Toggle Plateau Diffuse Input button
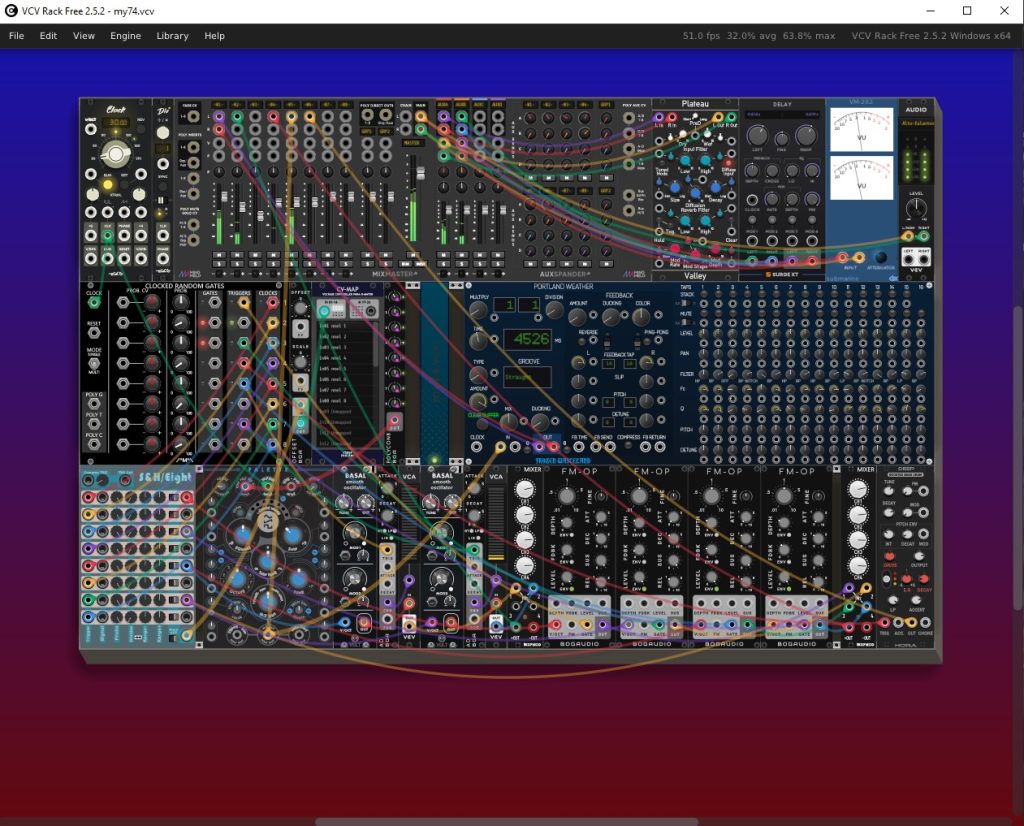The height and width of the screenshot is (826, 1024). 729,163
